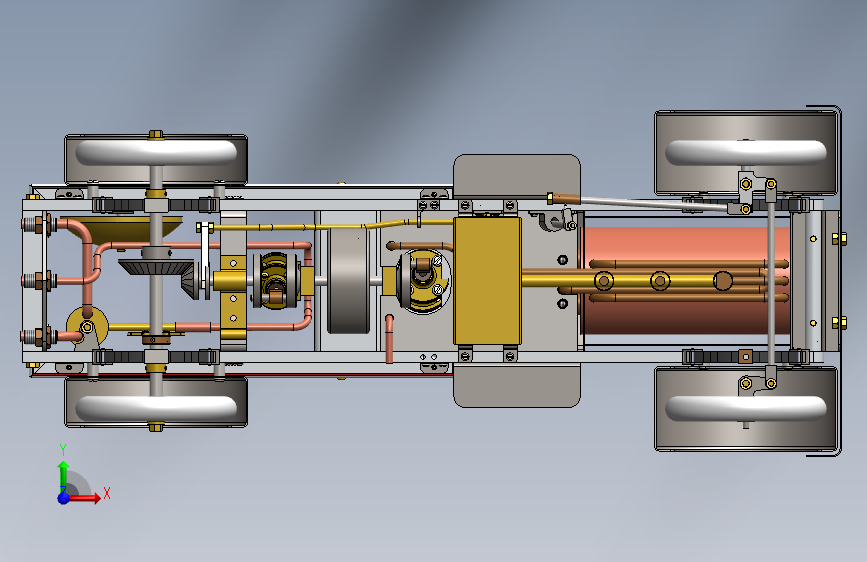Select the long diagonal steering drag link rod
867x562 pixels.
pyautogui.click(x=655, y=202)
